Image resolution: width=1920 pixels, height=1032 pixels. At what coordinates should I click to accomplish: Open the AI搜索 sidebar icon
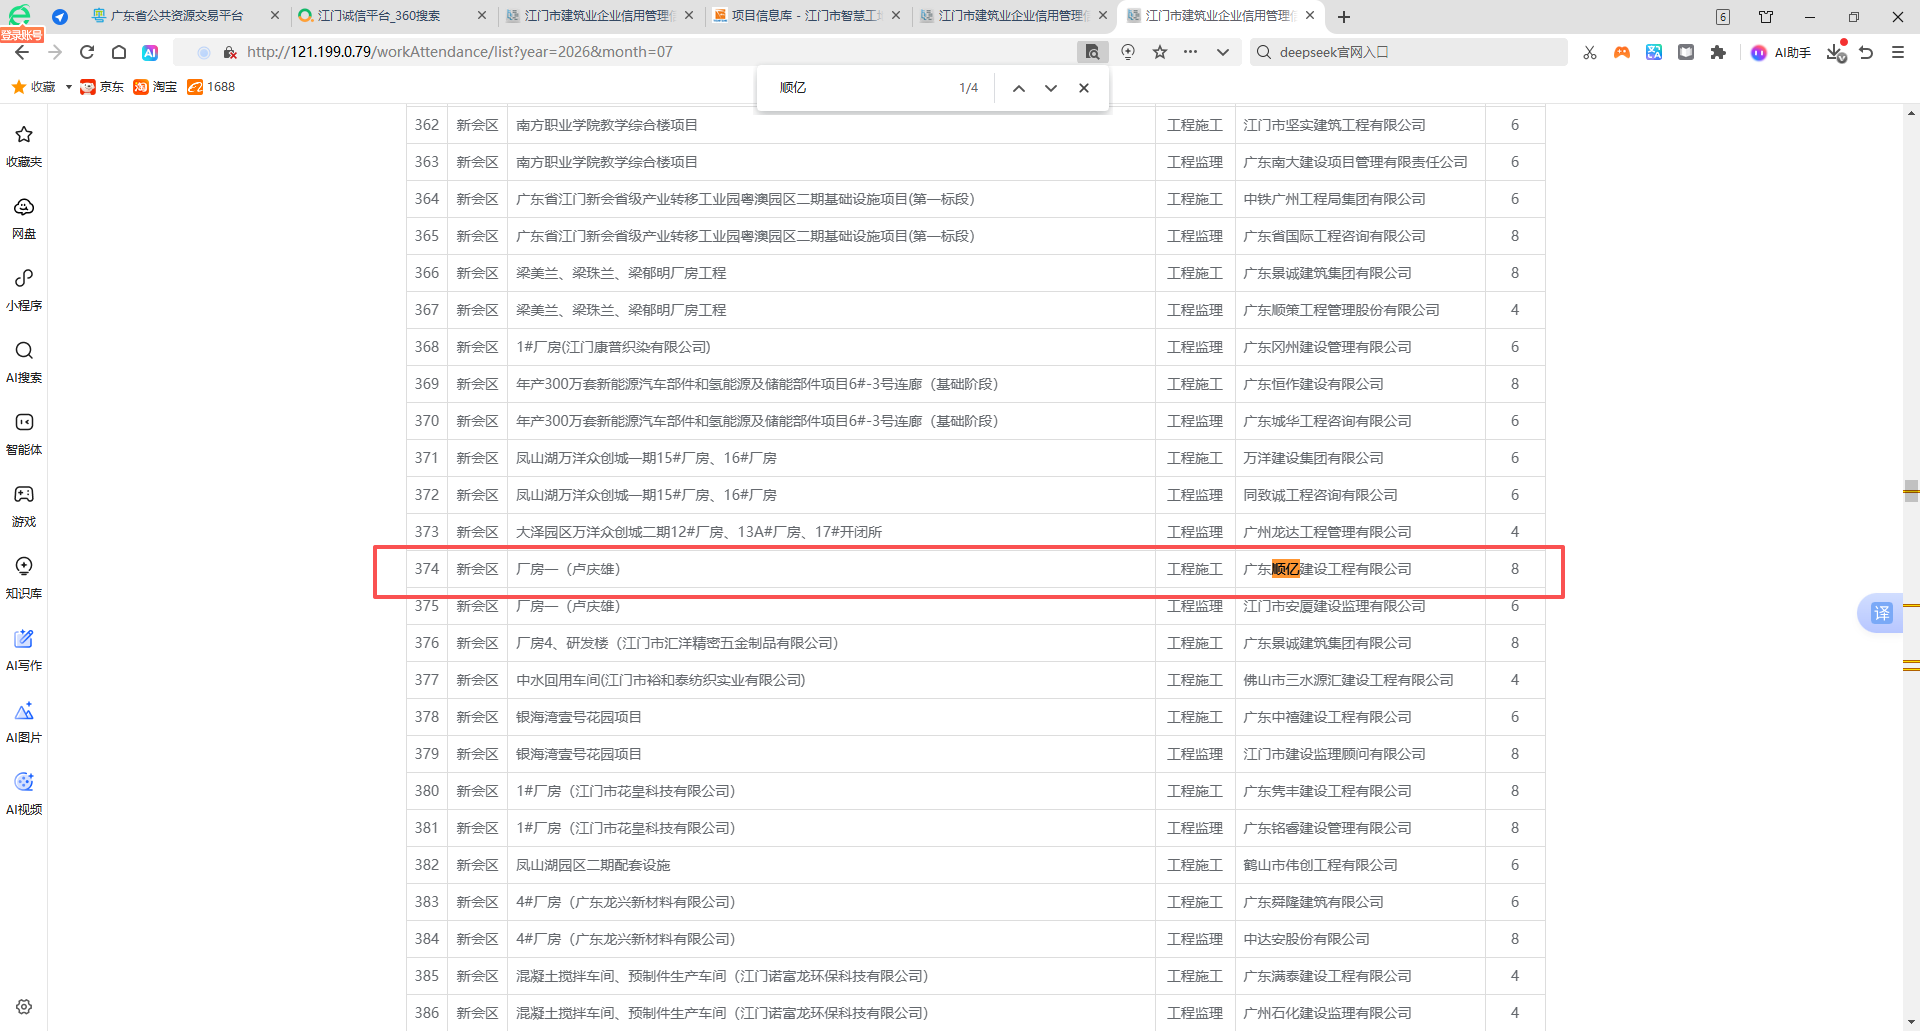point(24,362)
